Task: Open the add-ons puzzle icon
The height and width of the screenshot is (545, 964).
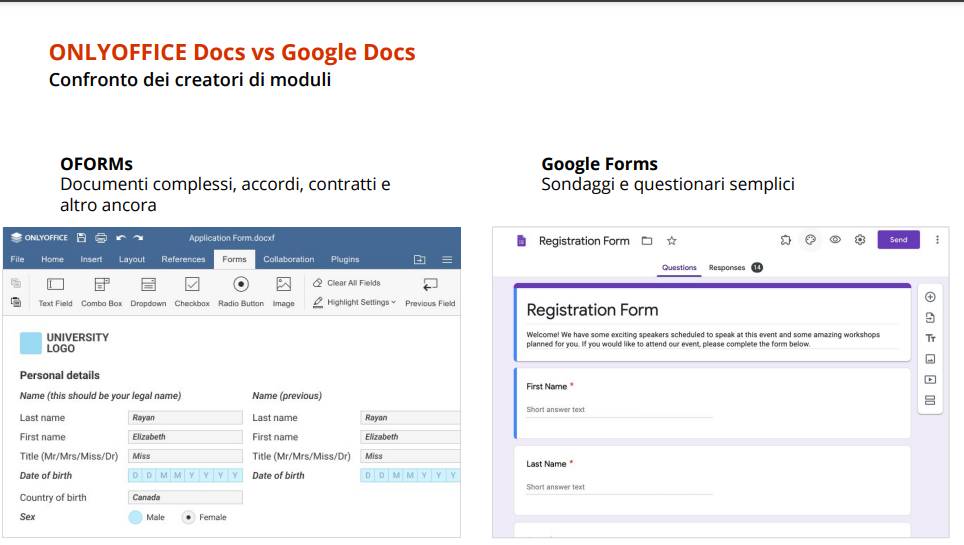Action: tap(786, 240)
